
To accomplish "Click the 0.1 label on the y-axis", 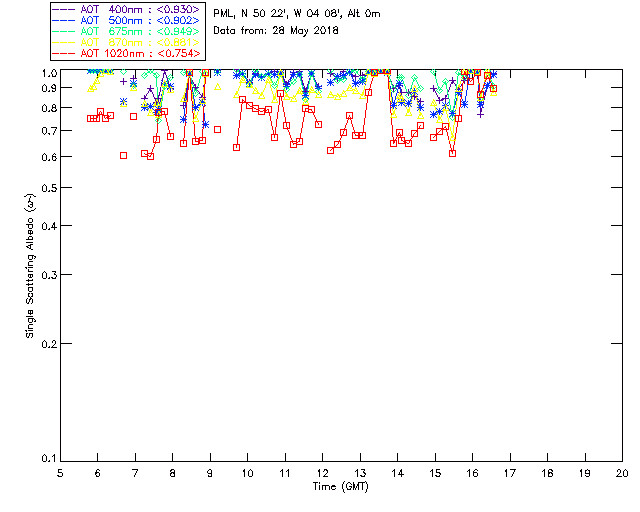I will tap(45, 459).
